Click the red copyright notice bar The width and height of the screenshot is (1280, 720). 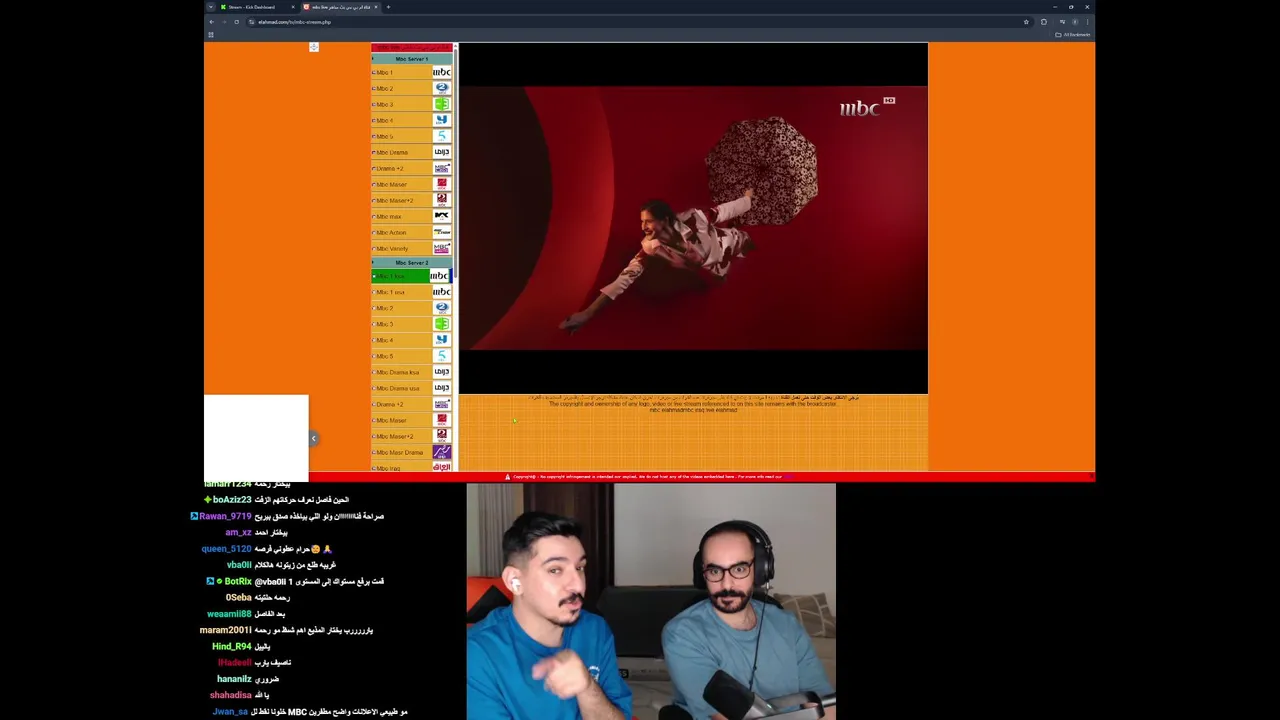click(650, 477)
